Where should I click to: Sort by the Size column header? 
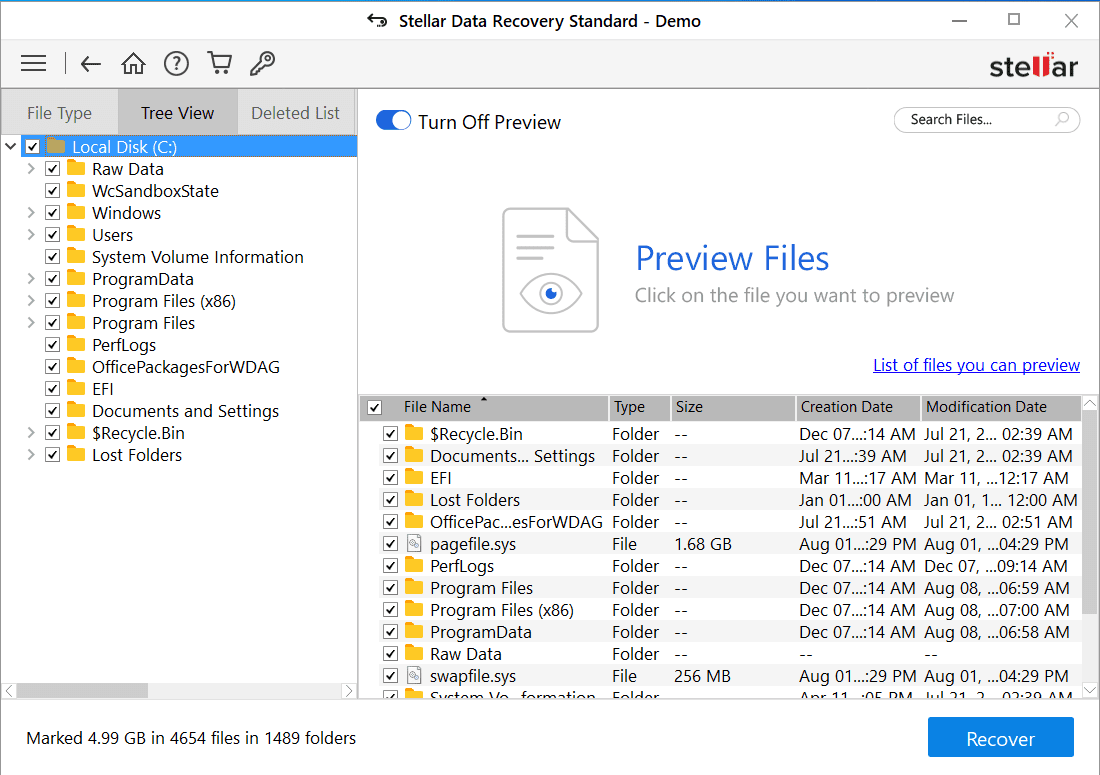point(732,407)
